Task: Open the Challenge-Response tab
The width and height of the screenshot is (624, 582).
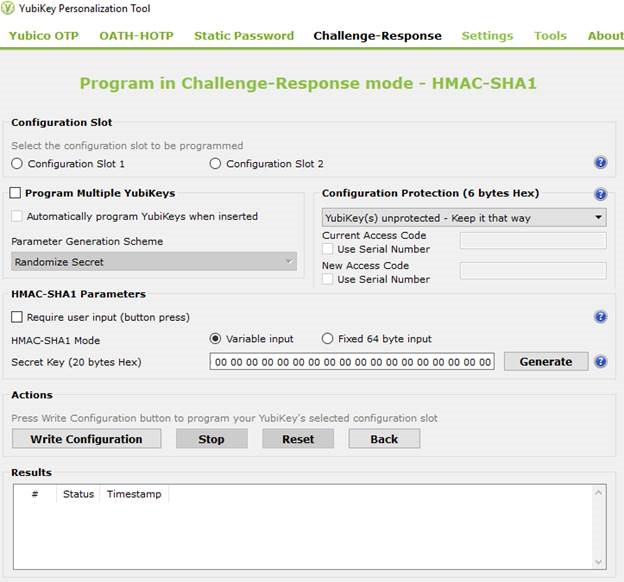Action: (378, 36)
